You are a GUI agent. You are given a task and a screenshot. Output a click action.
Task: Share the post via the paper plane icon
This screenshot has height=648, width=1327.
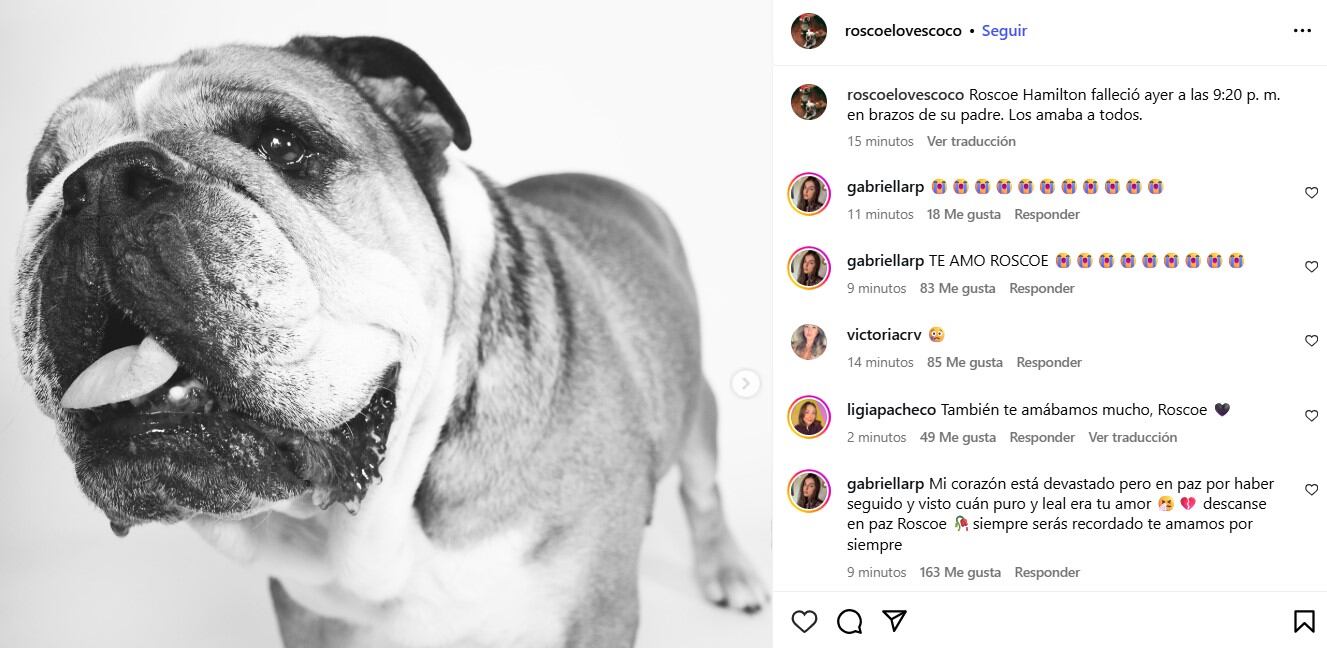pyautogui.click(x=894, y=621)
